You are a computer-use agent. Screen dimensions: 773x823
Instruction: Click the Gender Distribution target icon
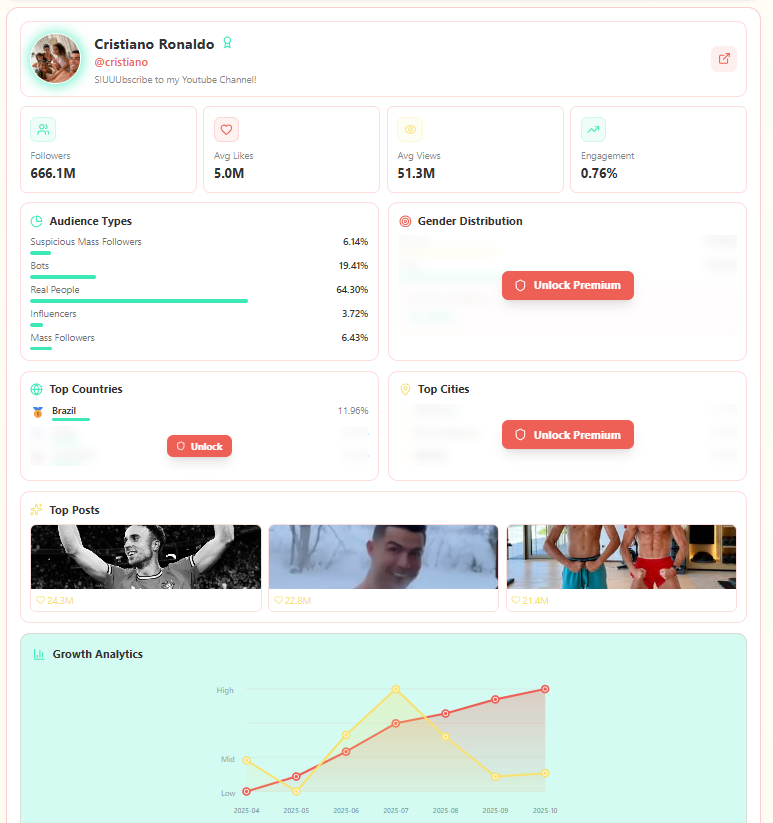pyautogui.click(x=405, y=221)
